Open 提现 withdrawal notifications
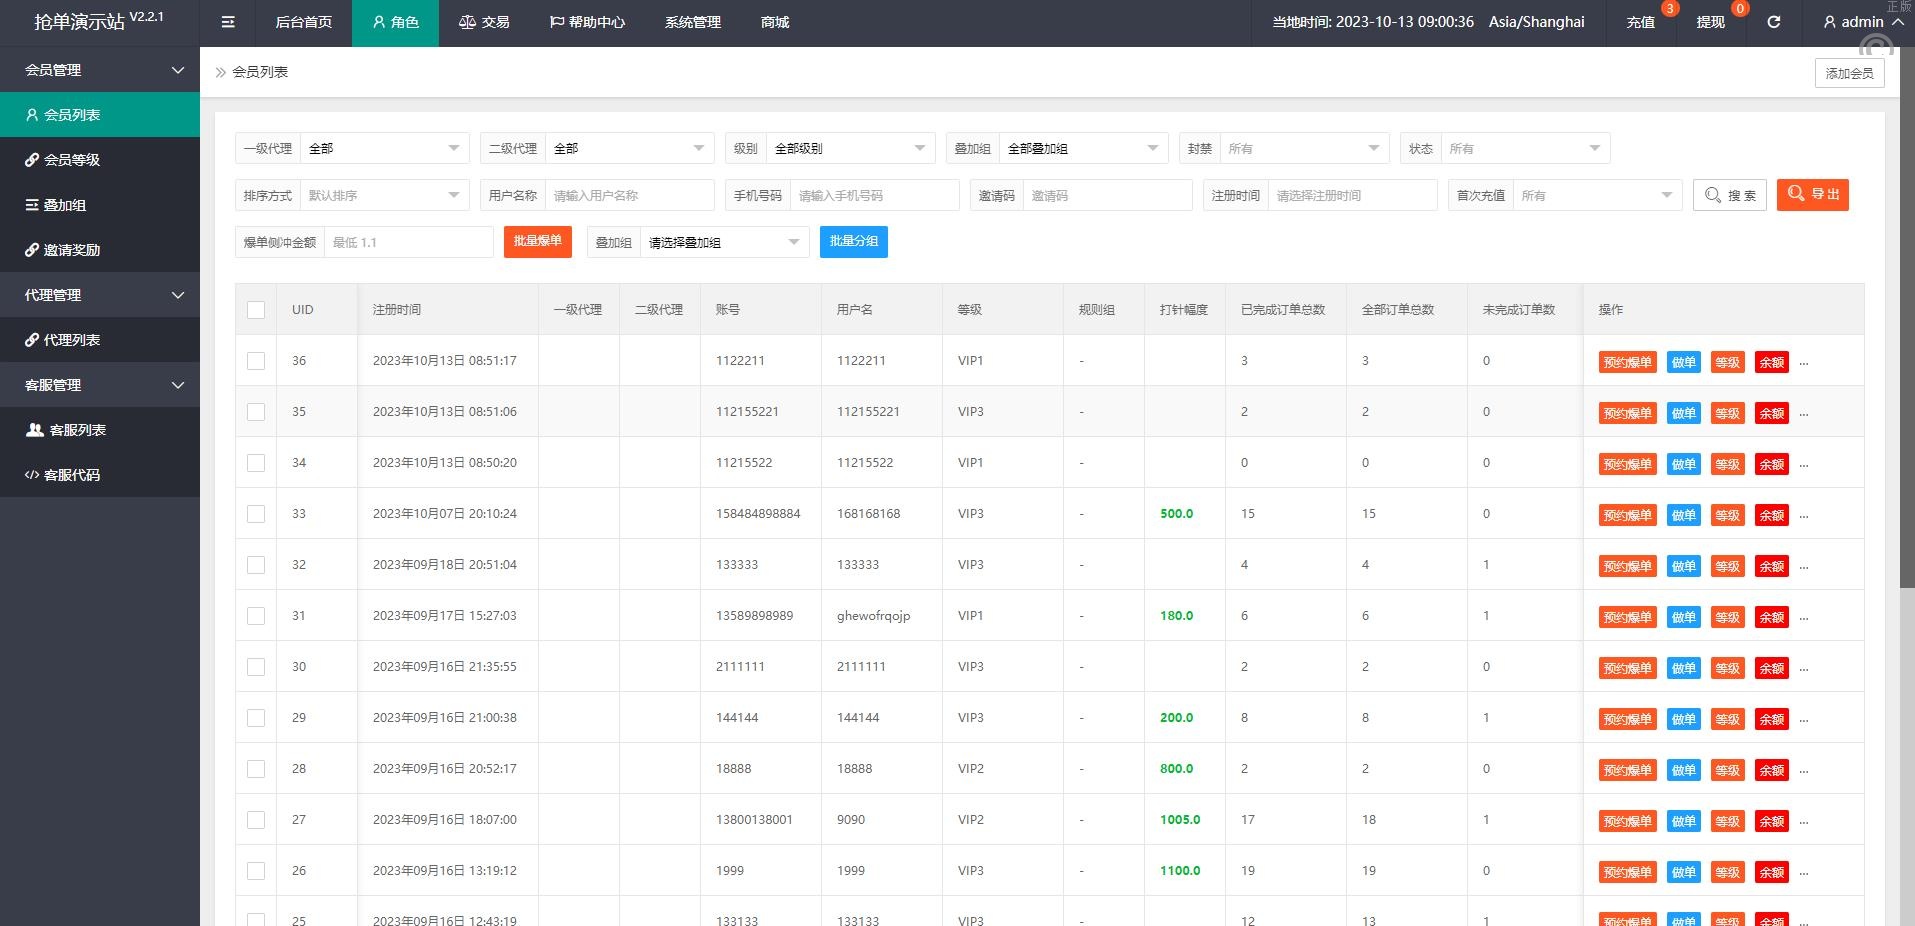1915x926 pixels. 1710,22
